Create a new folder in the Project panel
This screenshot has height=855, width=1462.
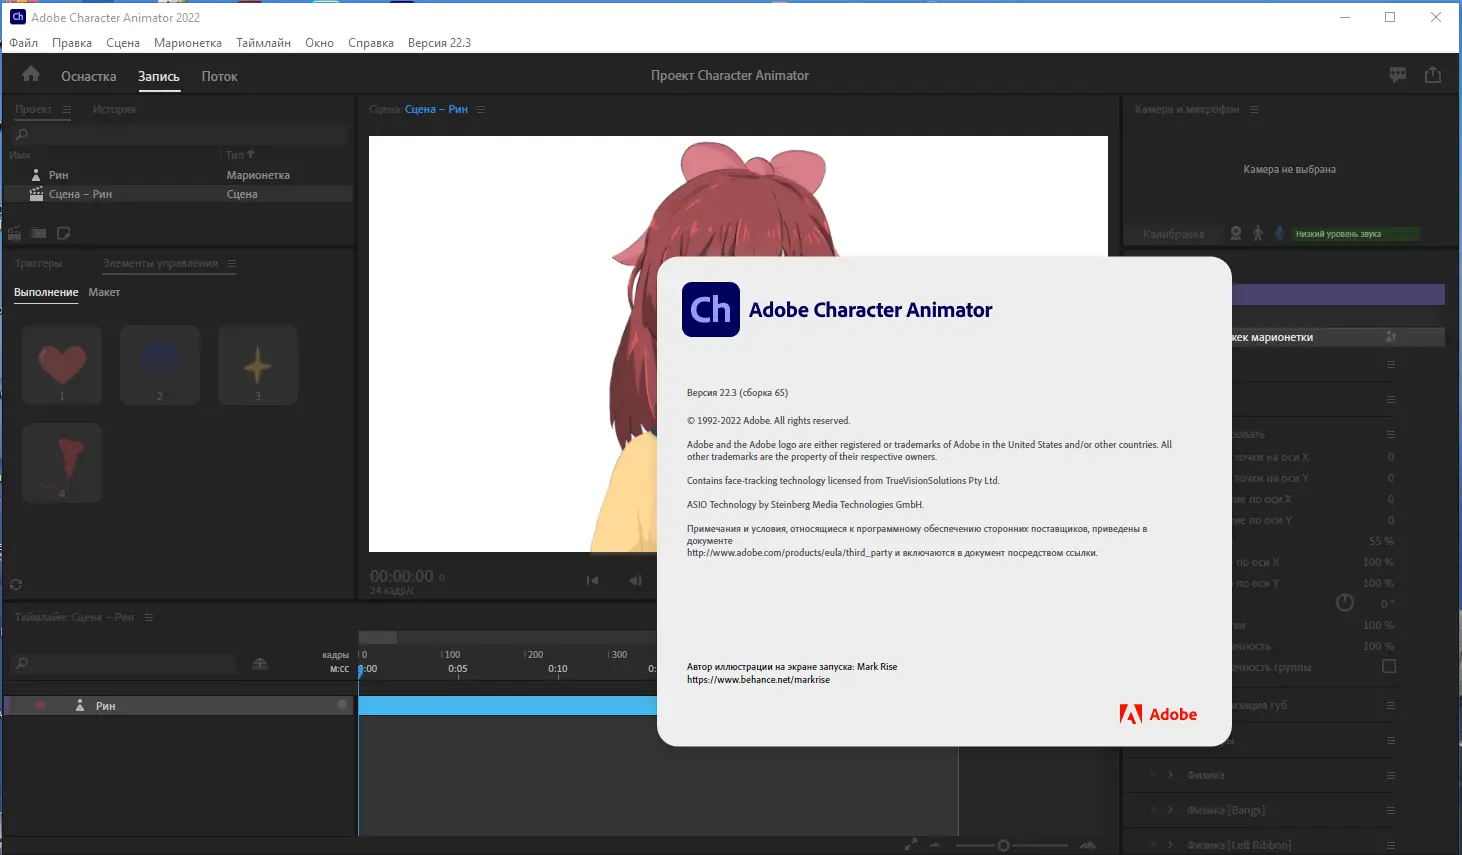(38, 232)
